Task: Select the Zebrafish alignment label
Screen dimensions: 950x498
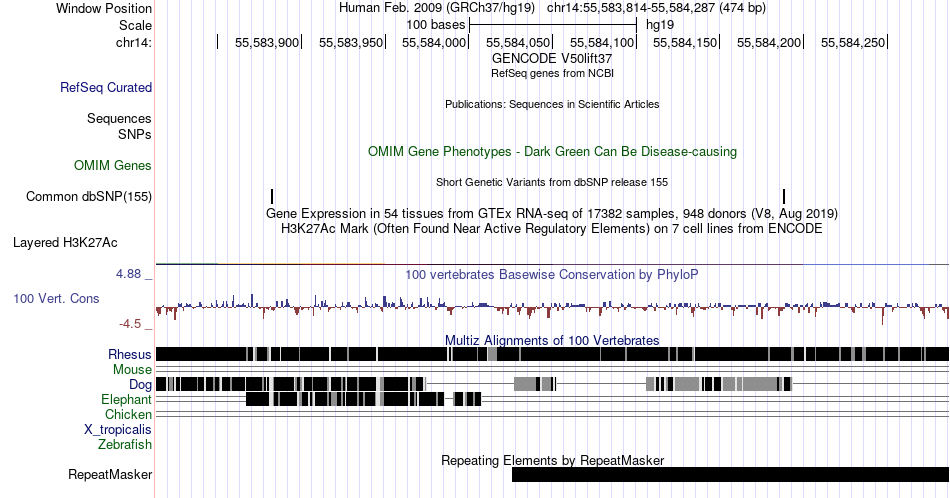Action: (x=125, y=444)
